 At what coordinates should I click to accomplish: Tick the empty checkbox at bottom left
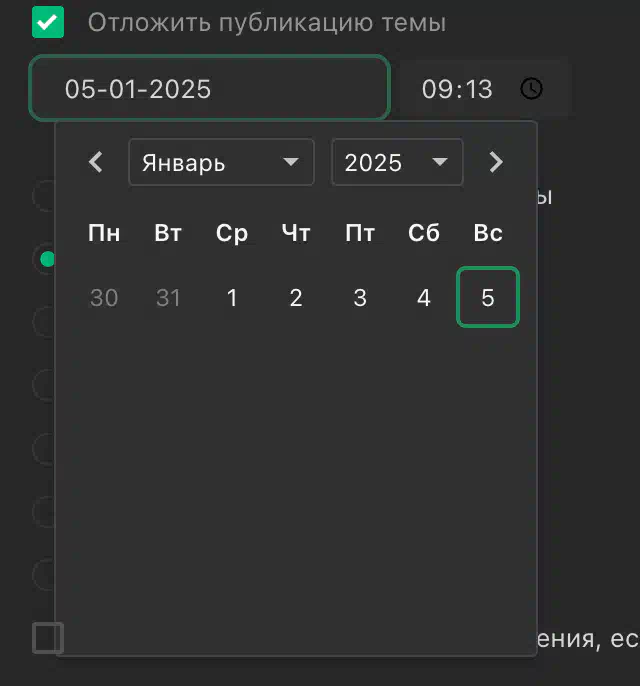pos(48,638)
